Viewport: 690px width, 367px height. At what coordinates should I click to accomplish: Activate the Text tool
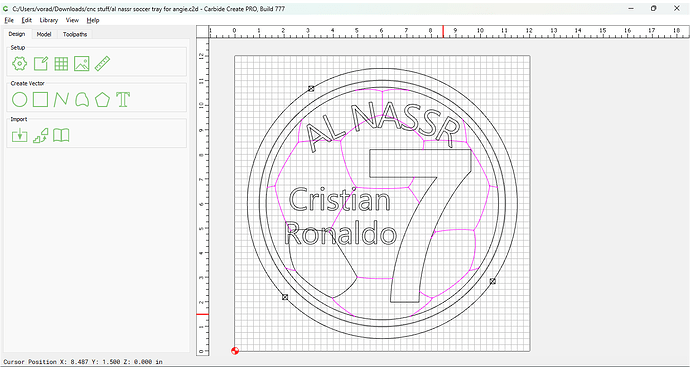pos(123,100)
